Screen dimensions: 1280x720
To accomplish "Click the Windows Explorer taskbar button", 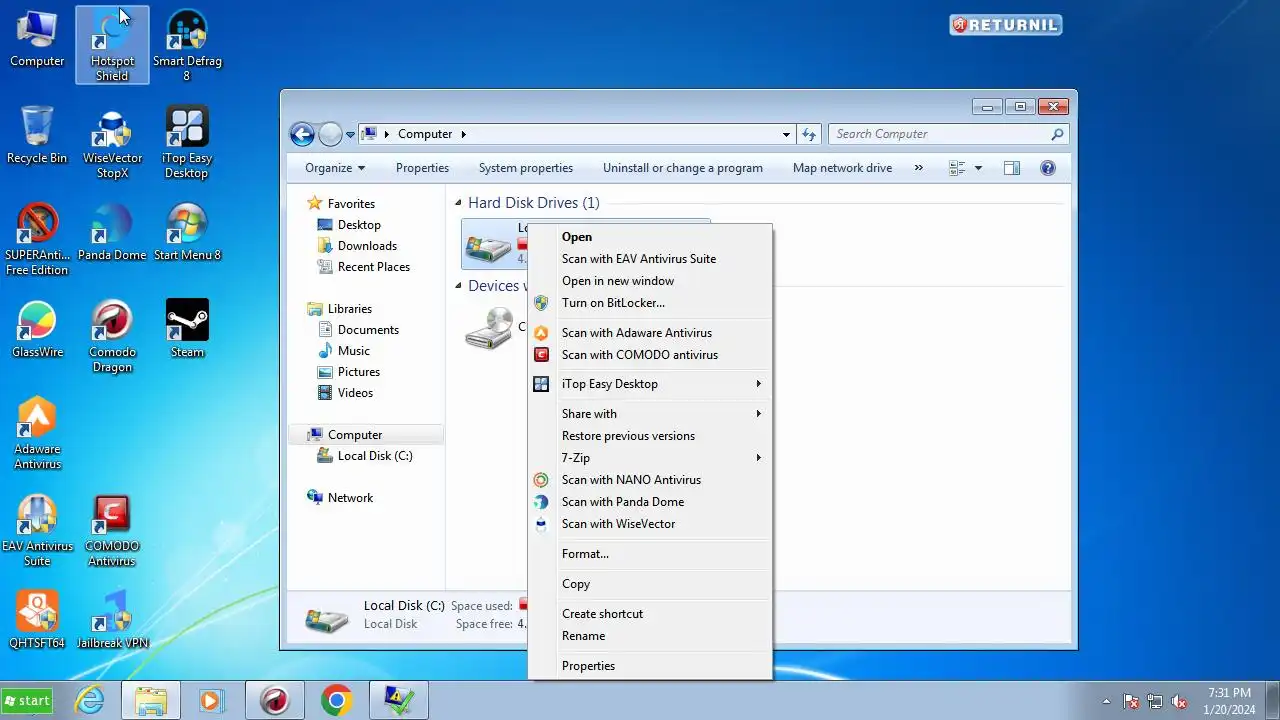I will coord(151,701).
